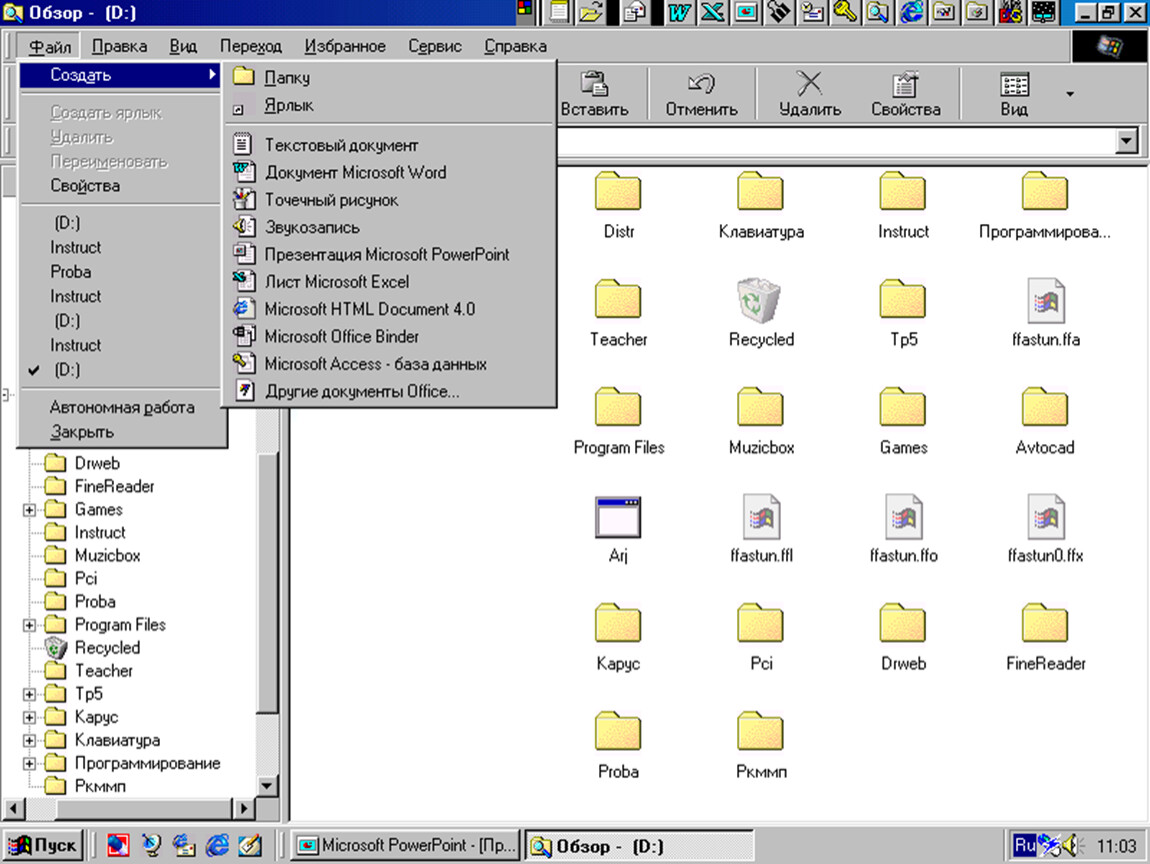This screenshot has width=1150, height=864.
Task: Expand the Program Files node in the tree
Action: coord(29,625)
